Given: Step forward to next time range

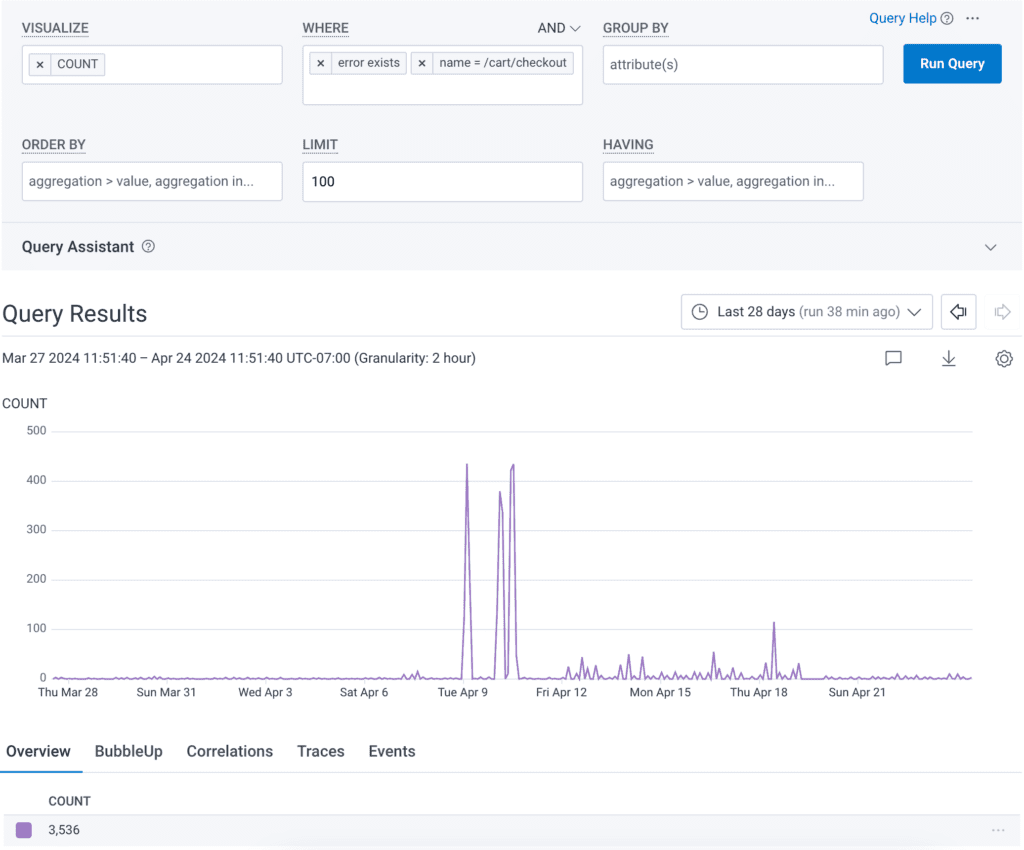Looking at the screenshot, I should coord(1002,312).
